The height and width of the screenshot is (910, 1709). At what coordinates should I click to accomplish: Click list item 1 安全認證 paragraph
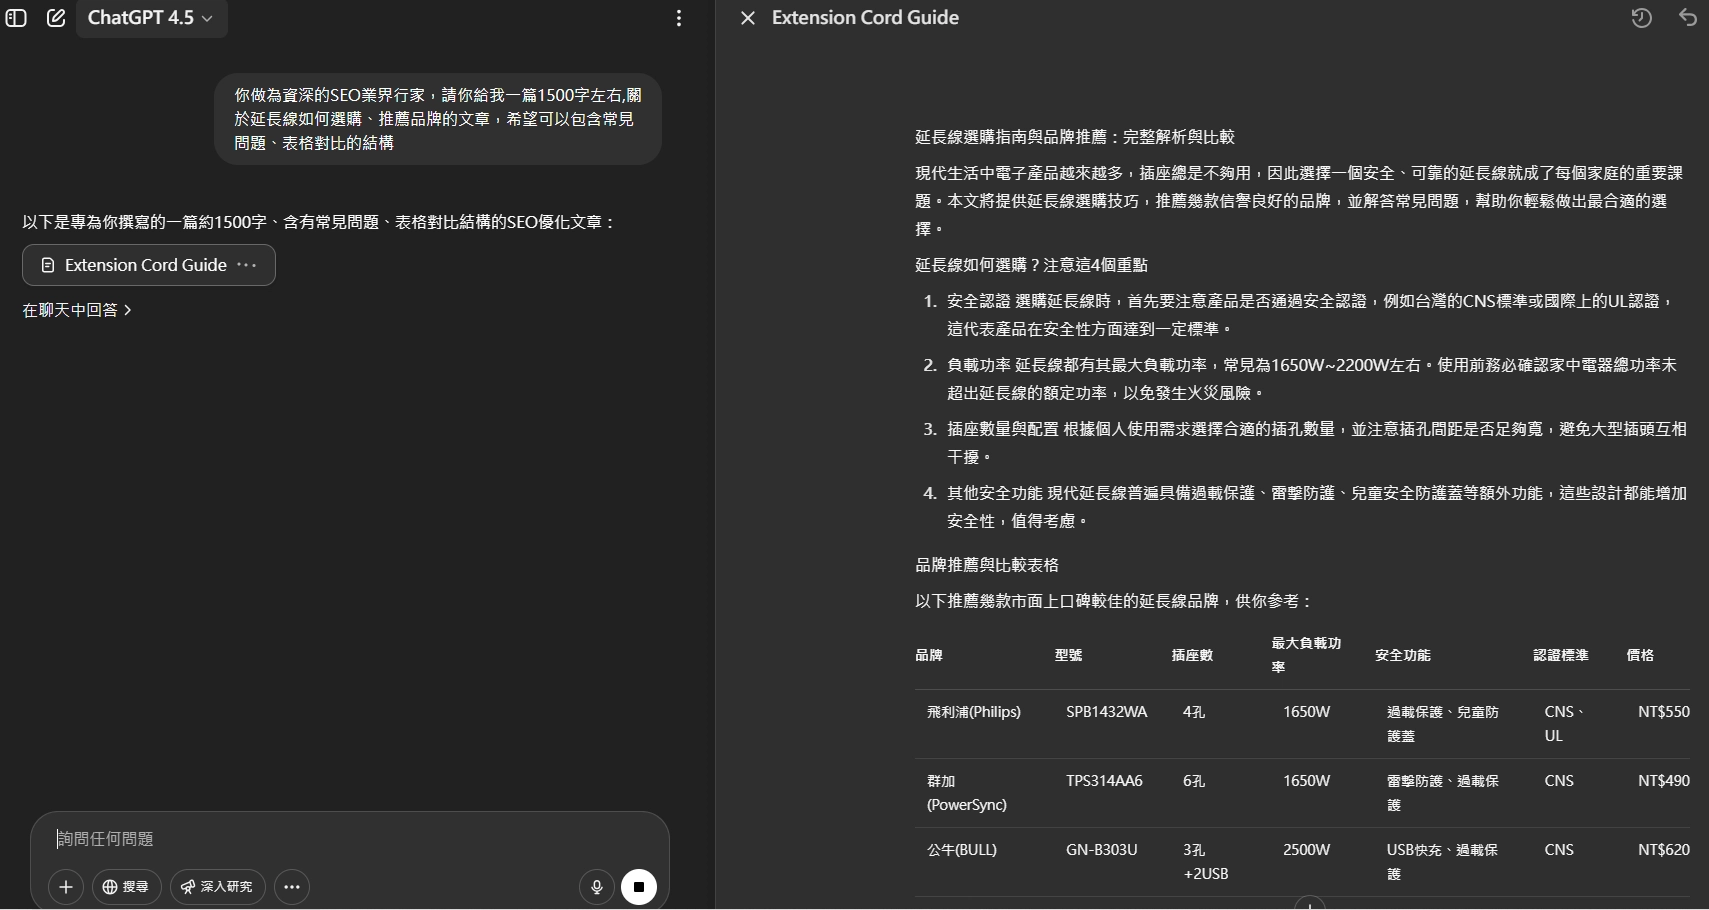1310,315
